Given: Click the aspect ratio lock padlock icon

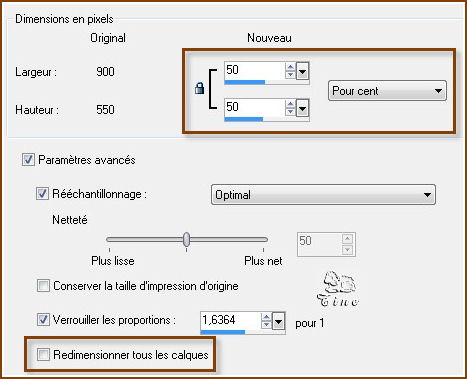Looking at the screenshot, I should click(199, 88).
